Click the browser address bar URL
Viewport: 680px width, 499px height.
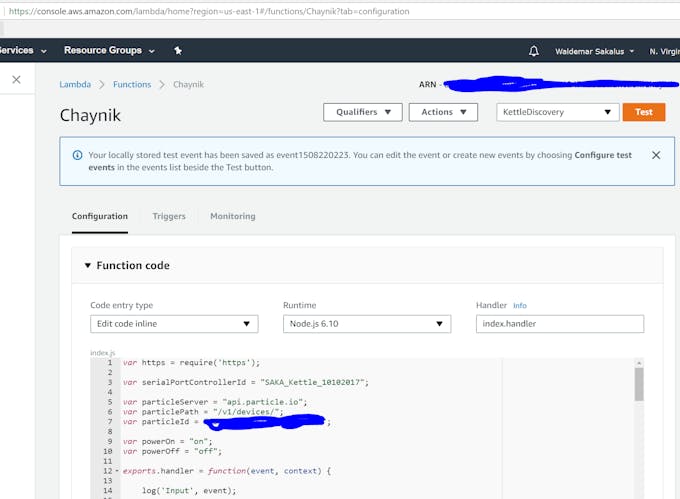coord(209,11)
